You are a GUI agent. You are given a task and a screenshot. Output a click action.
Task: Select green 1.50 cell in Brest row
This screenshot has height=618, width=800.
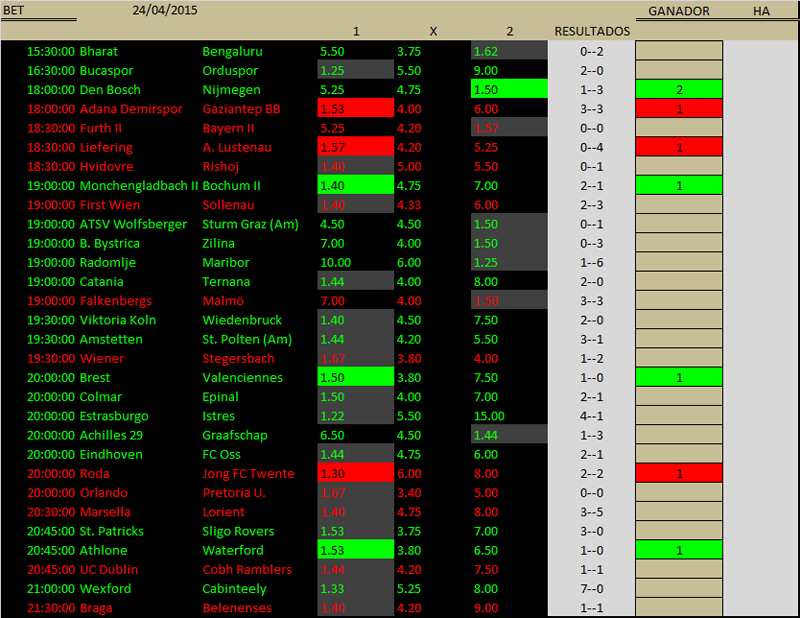pos(356,378)
